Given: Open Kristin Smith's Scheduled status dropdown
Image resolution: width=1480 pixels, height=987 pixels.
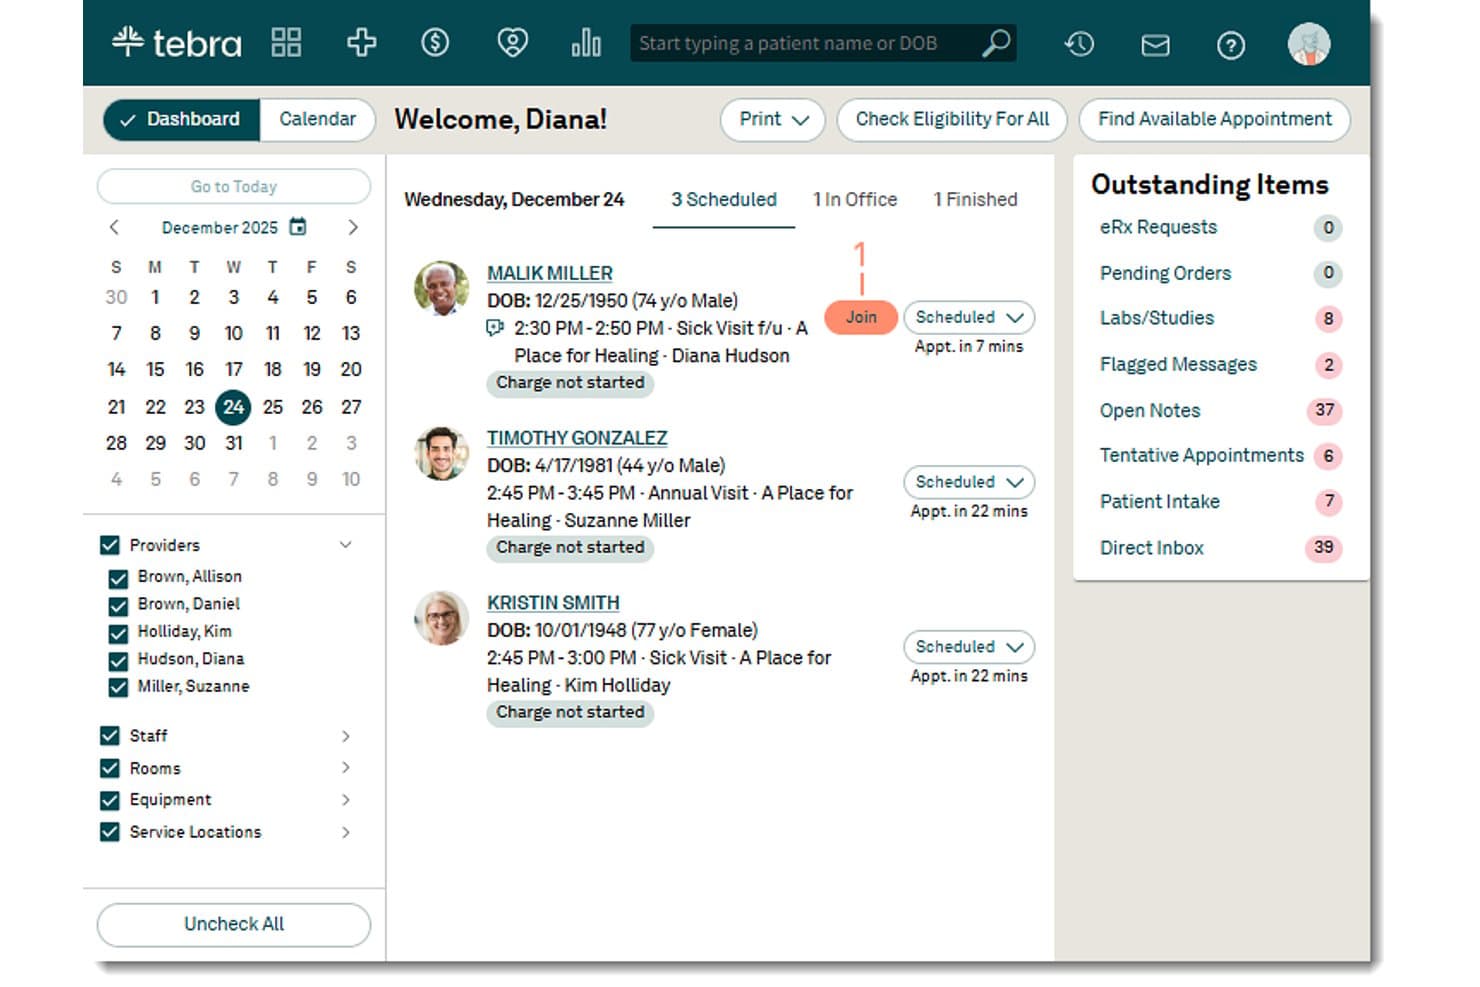Looking at the screenshot, I should click(x=969, y=647).
